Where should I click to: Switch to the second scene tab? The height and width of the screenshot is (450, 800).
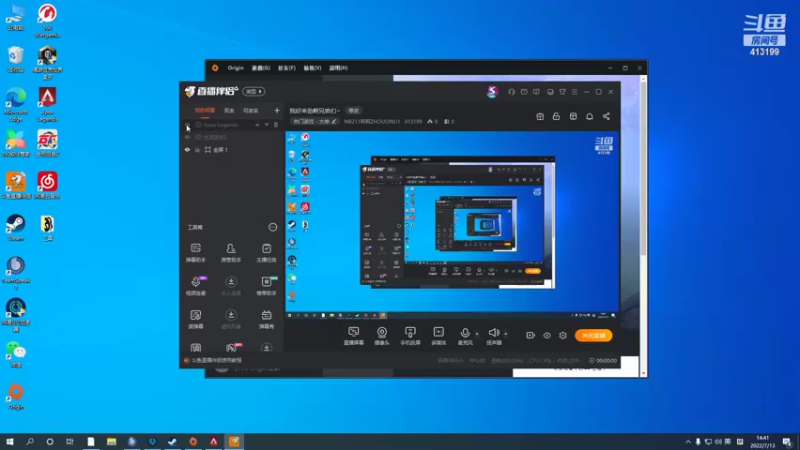coord(229,110)
